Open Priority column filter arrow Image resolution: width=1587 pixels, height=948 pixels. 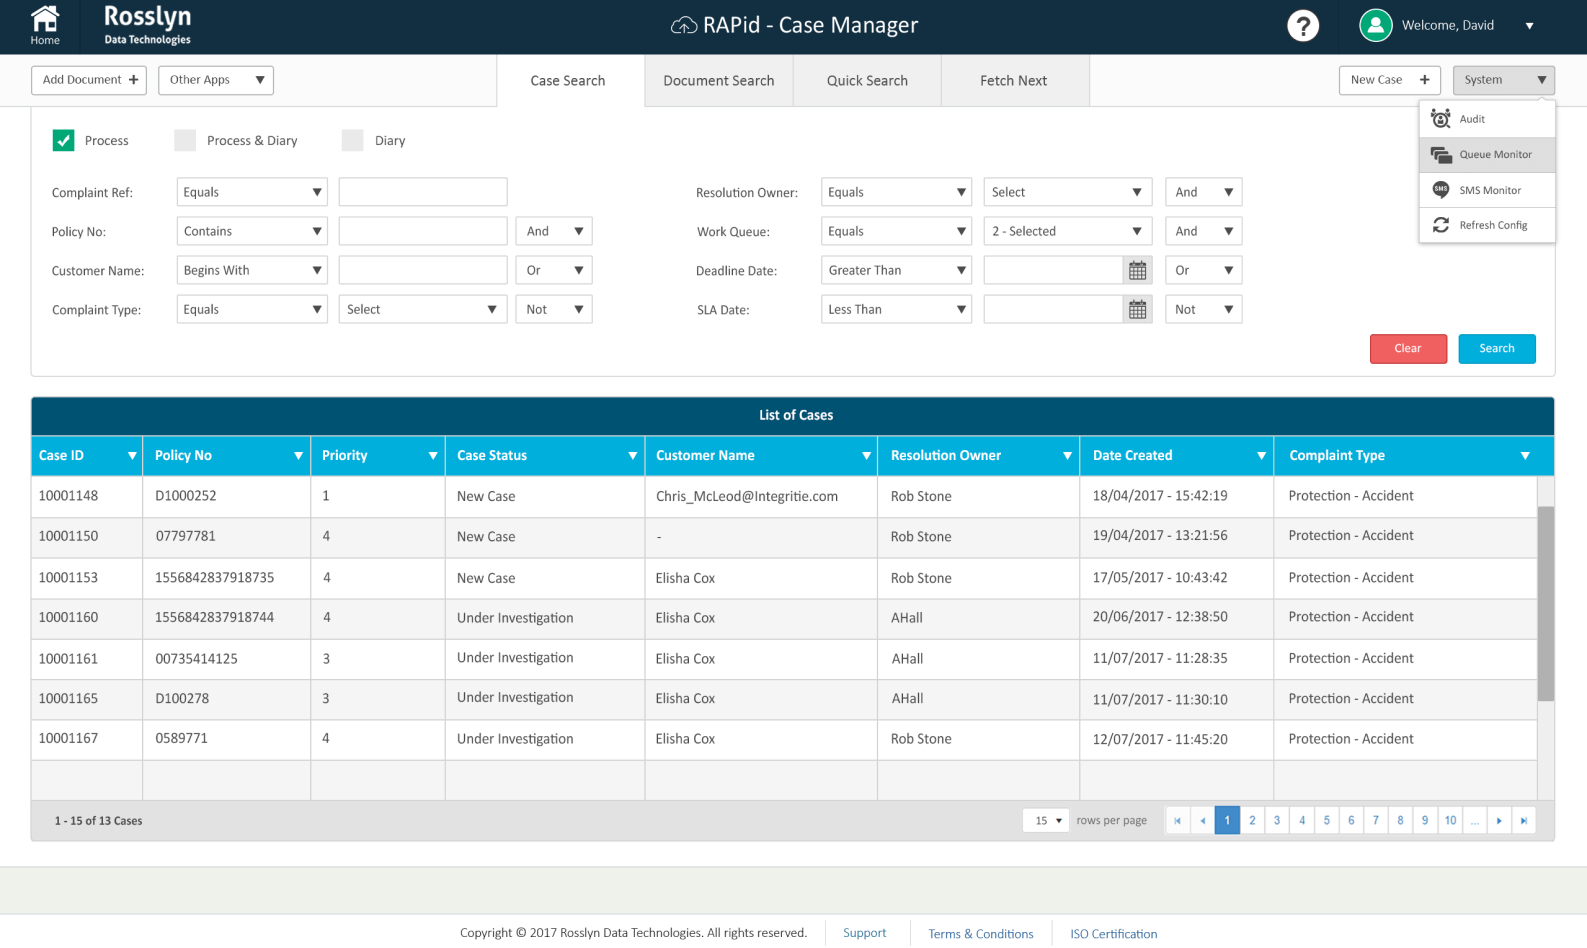click(x=433, y=456)
